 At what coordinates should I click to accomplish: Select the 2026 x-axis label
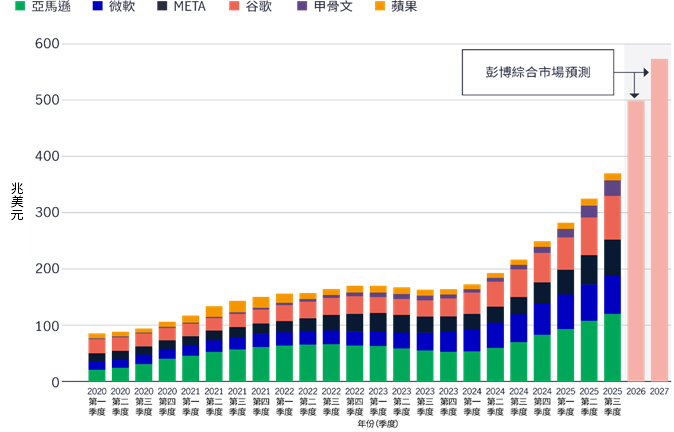636,392
